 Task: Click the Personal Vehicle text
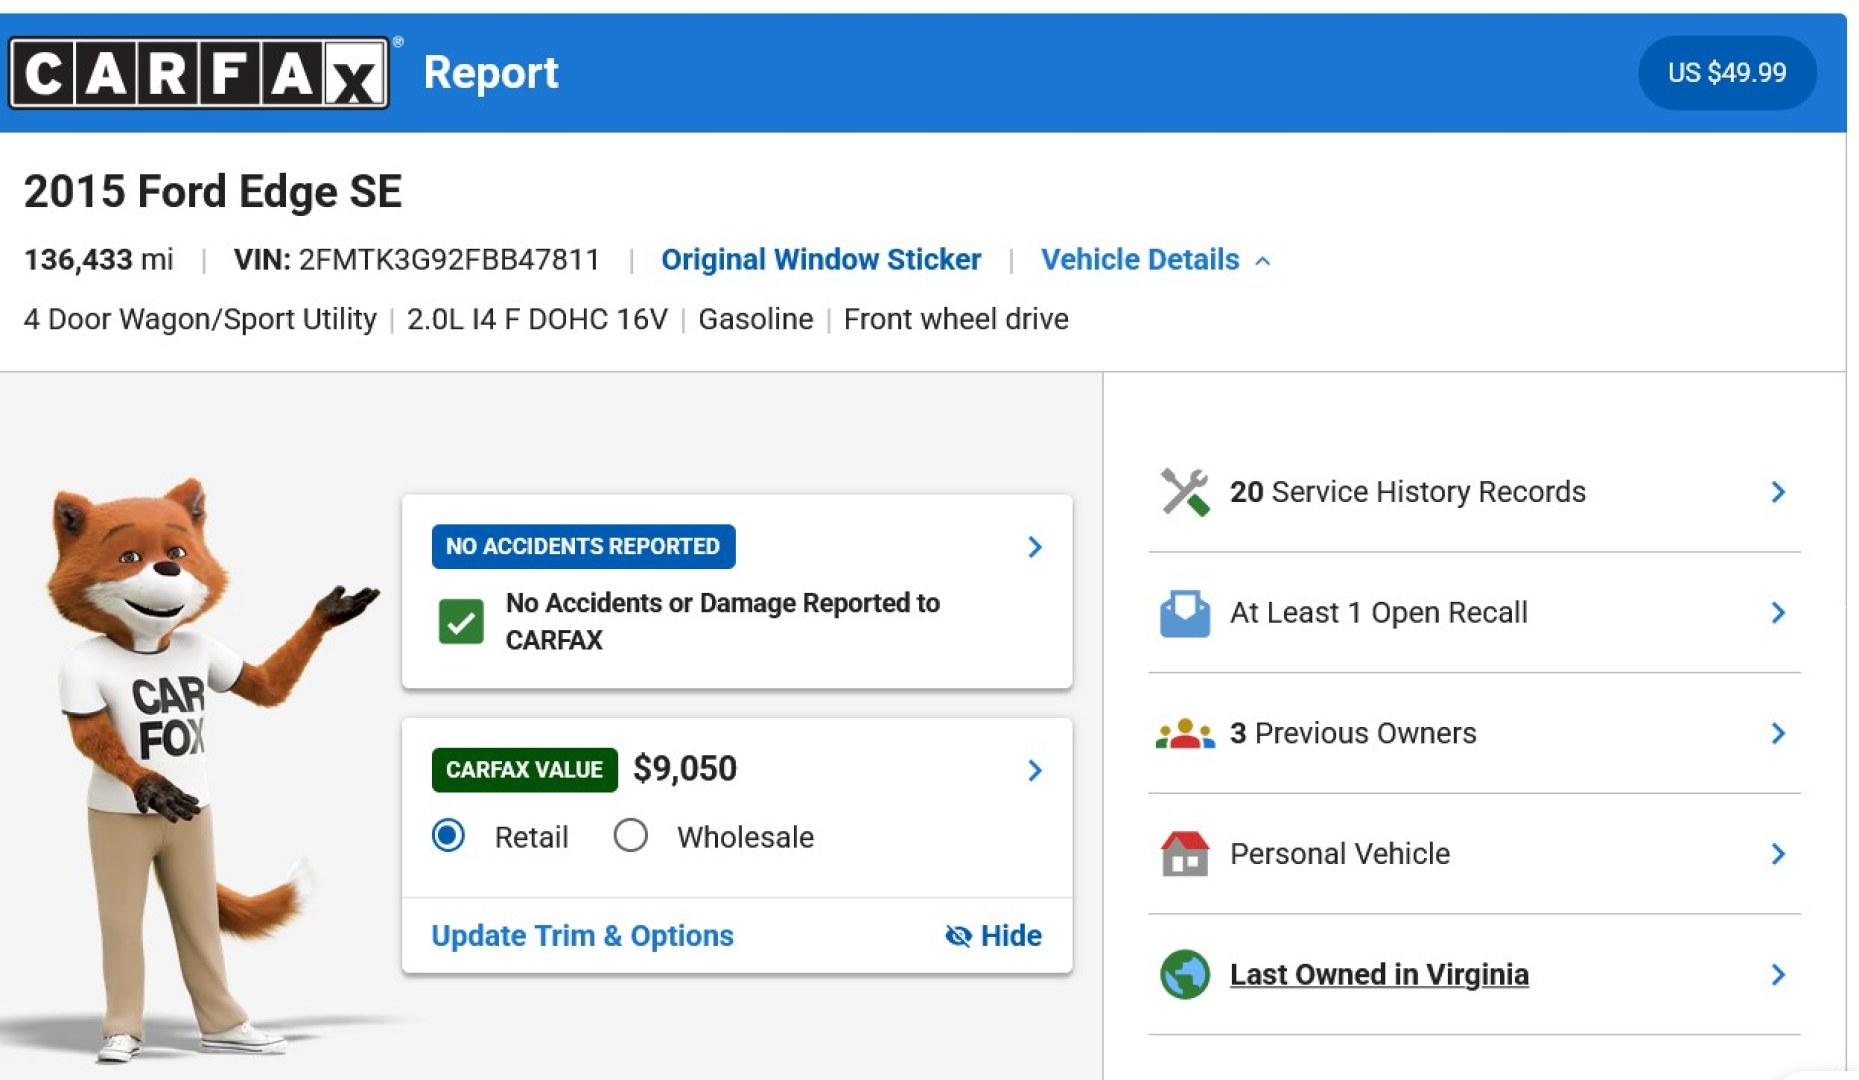(1340, 854)
